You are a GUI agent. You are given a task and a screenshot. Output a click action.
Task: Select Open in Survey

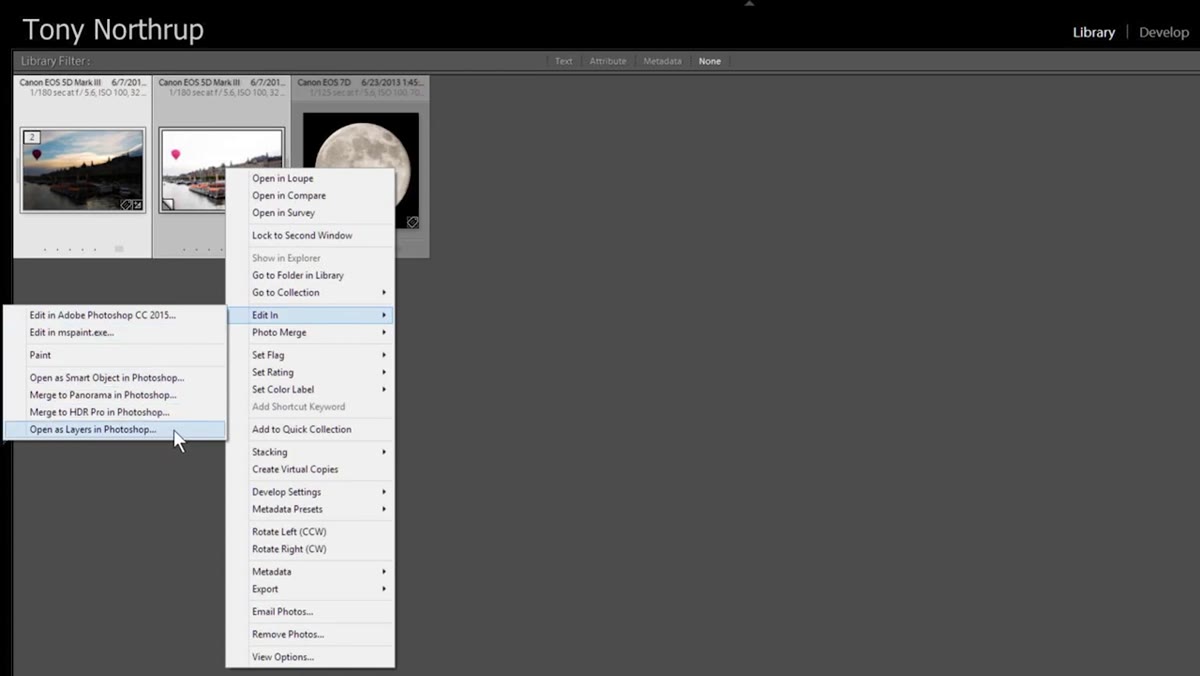point(310,213)
